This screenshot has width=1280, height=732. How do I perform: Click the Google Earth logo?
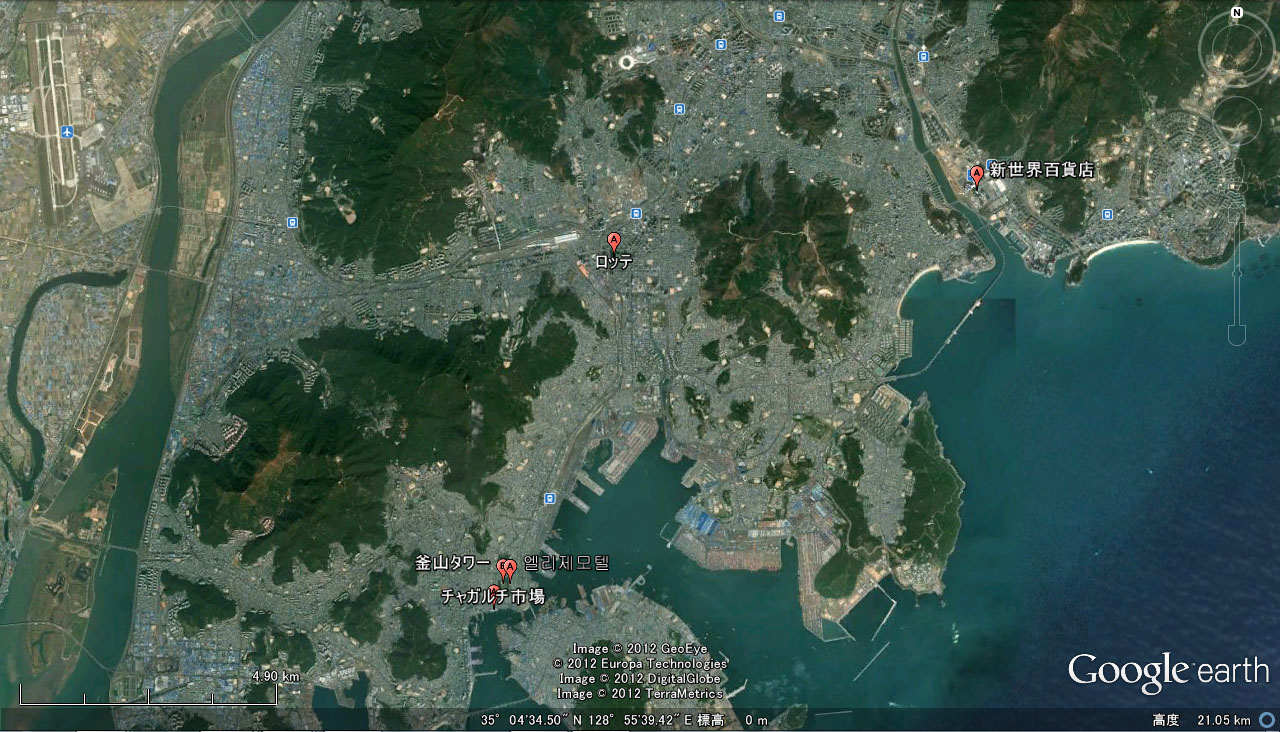(x=1168, y=671)
